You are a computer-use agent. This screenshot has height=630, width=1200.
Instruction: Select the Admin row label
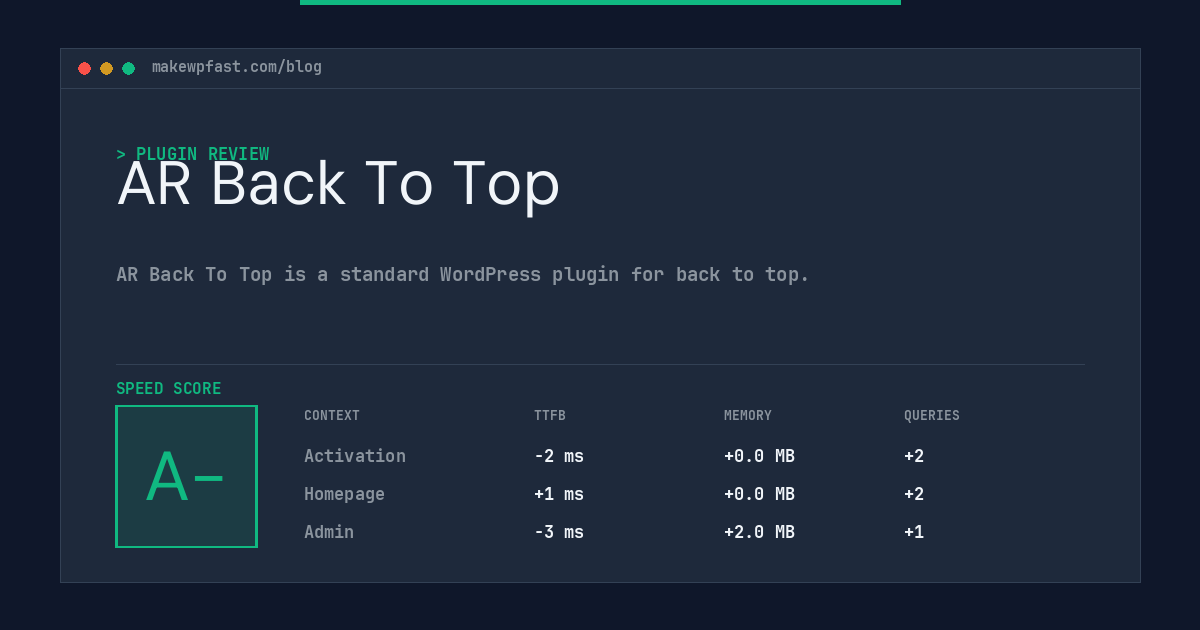coord(329,532)
